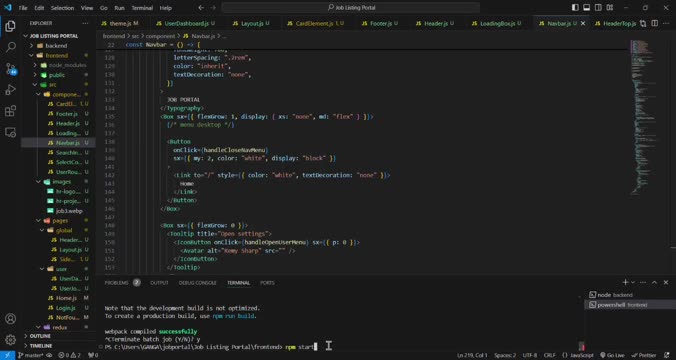Open the Source Control view
Image resolution: width=676 pixels, height=360 pixels.
[10, 69]
